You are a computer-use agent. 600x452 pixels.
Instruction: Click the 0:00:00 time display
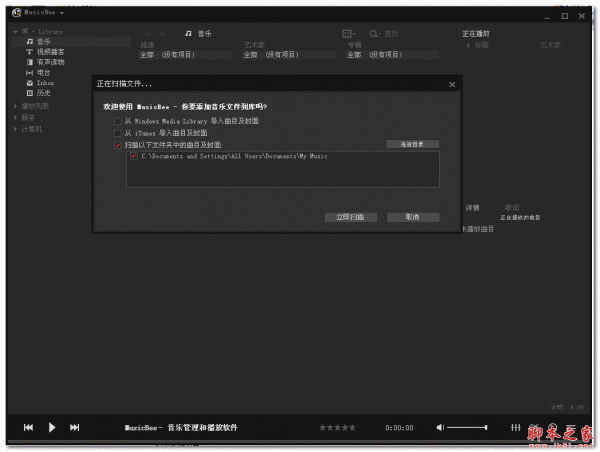(399, 428)
